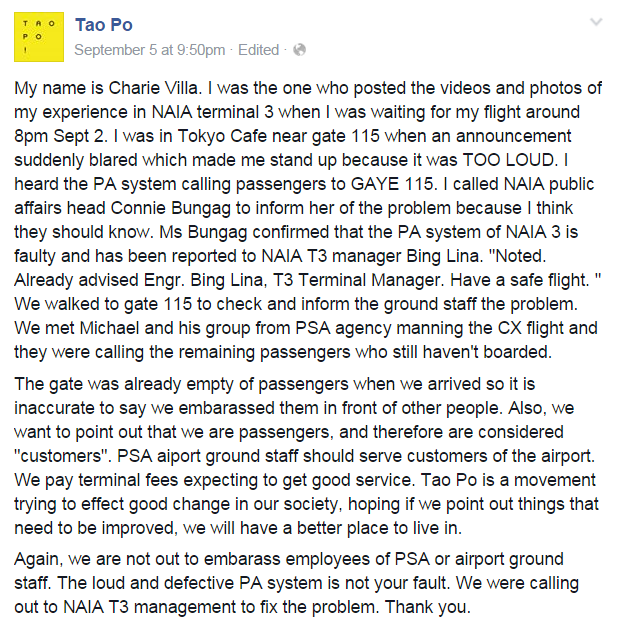Click the yellow Tao Po profile picture
Screen dimensions: 617x625
39,37
